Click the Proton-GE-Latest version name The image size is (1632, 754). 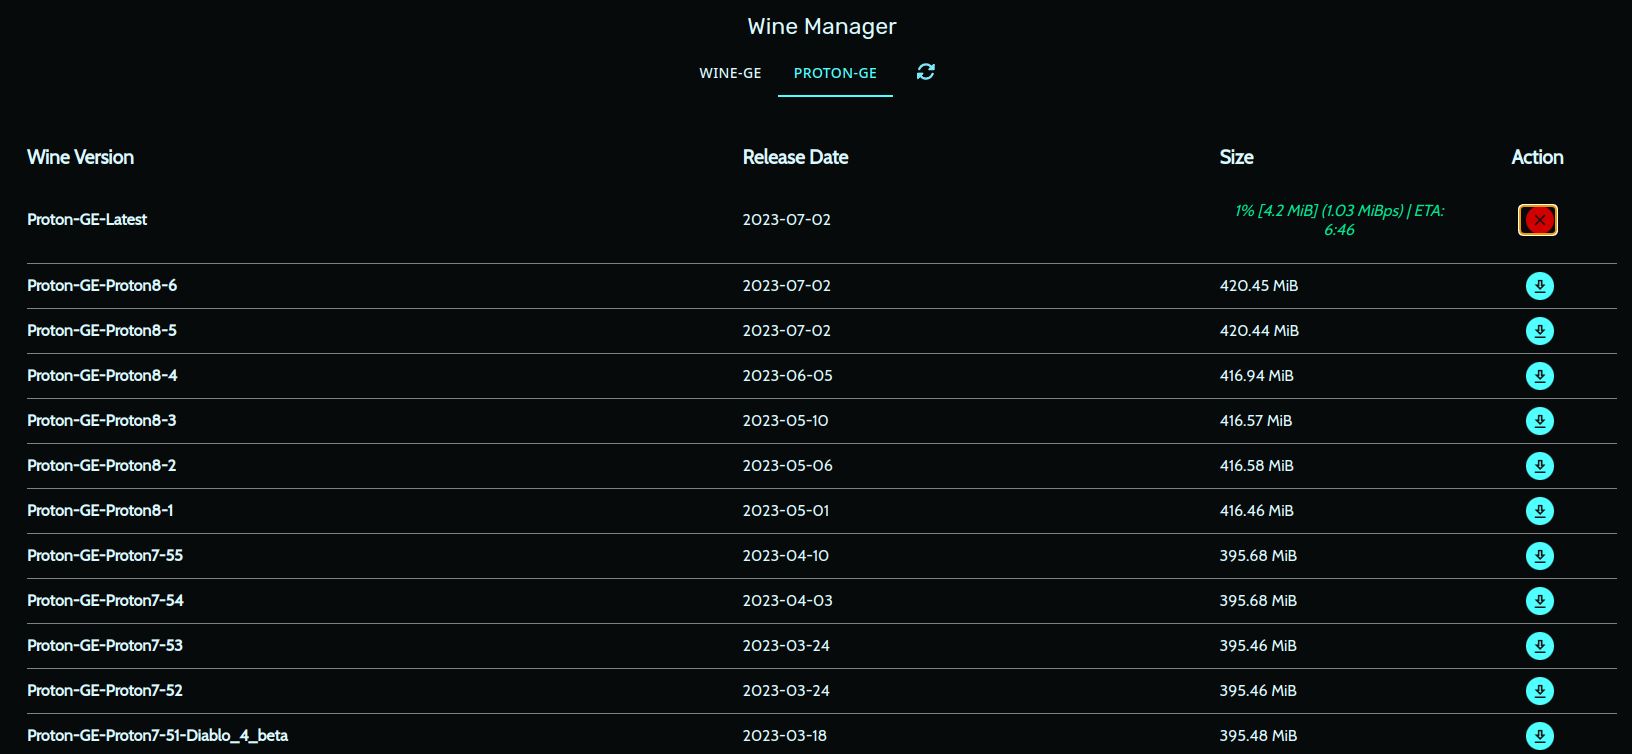[87, 220]
